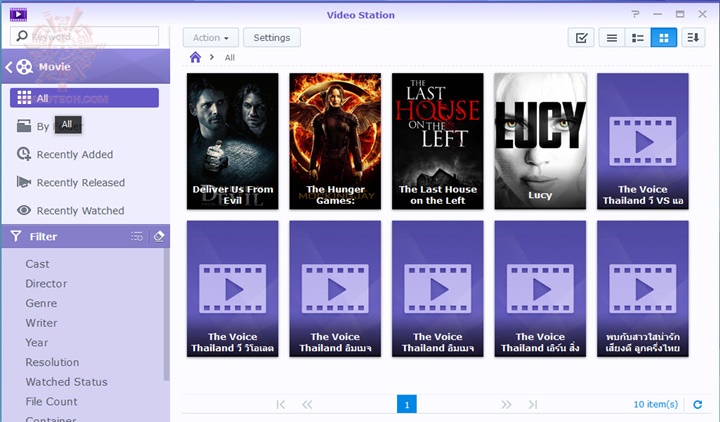Go back using the Movie arrow
This screenshot has height=422, width=720.
[x=8, y=67]
